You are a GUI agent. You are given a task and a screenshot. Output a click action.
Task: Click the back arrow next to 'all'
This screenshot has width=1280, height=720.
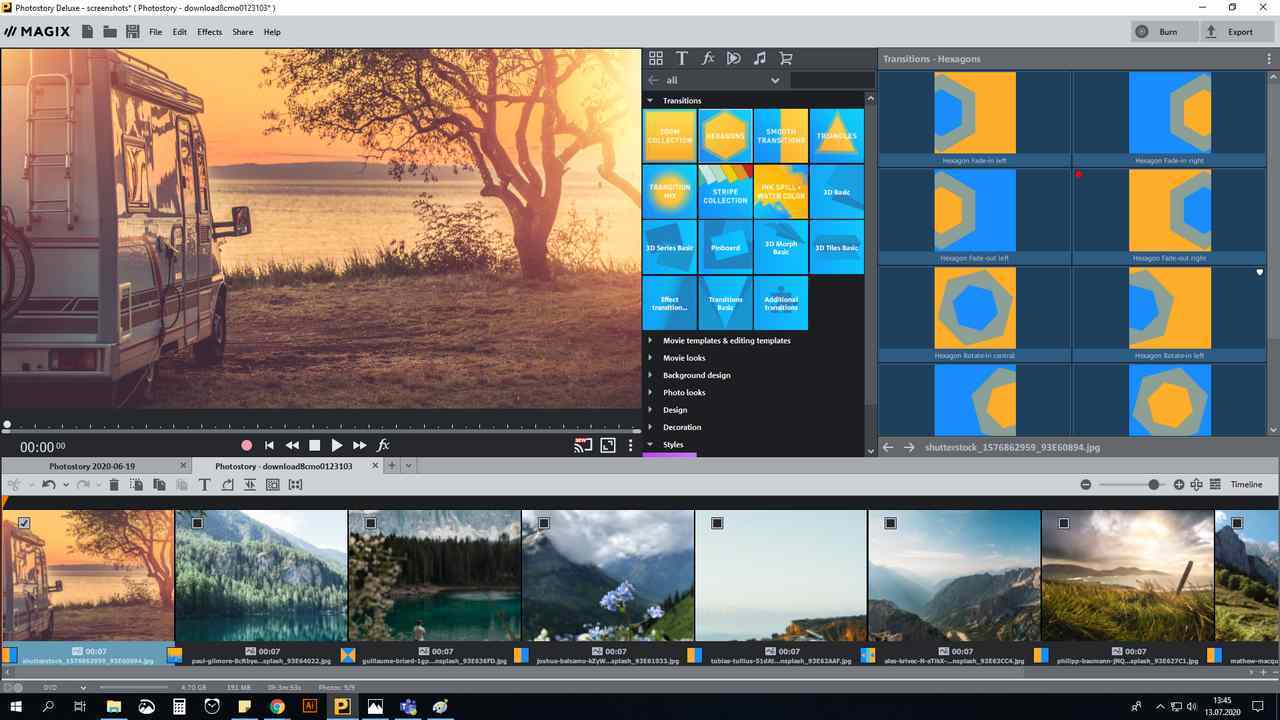[654, 80]
